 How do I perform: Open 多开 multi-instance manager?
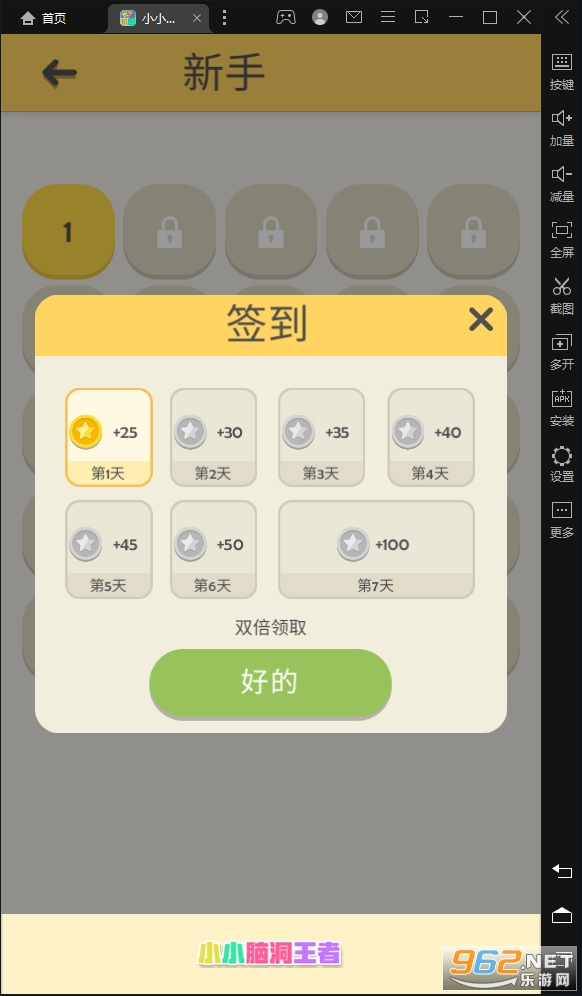point(562,351)
